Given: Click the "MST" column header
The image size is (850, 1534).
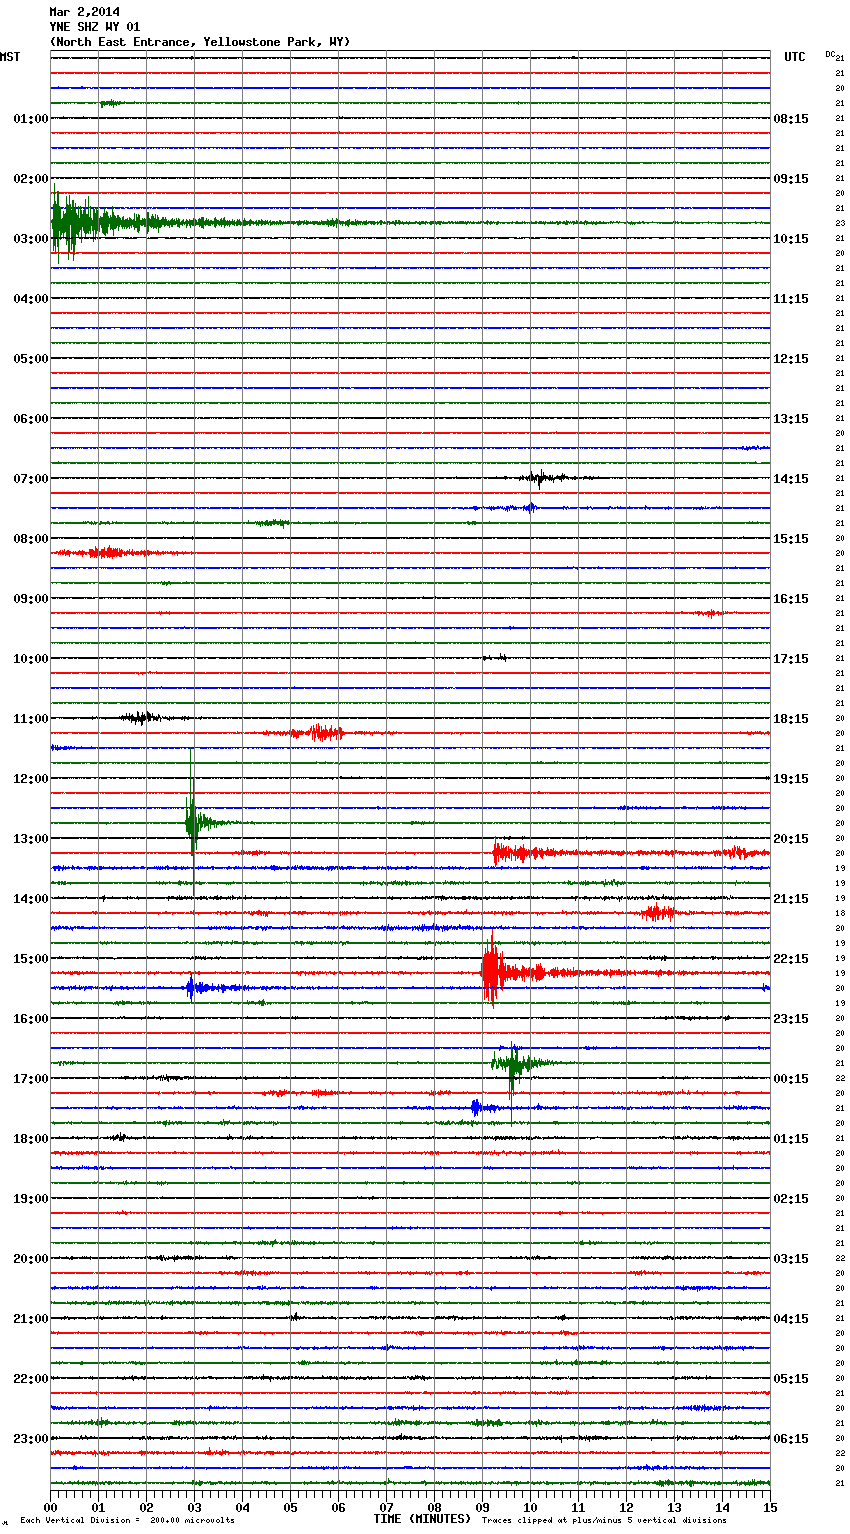Looking at the screenshot, I should pyautogui.click(x=10, y=57).
